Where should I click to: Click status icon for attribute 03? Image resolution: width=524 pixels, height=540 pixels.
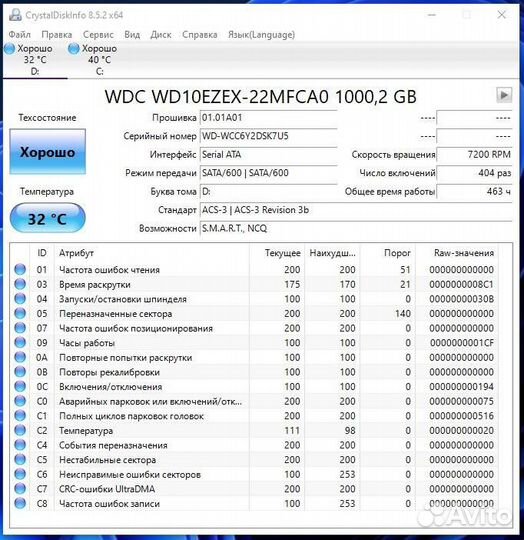[x=20, y=284]
